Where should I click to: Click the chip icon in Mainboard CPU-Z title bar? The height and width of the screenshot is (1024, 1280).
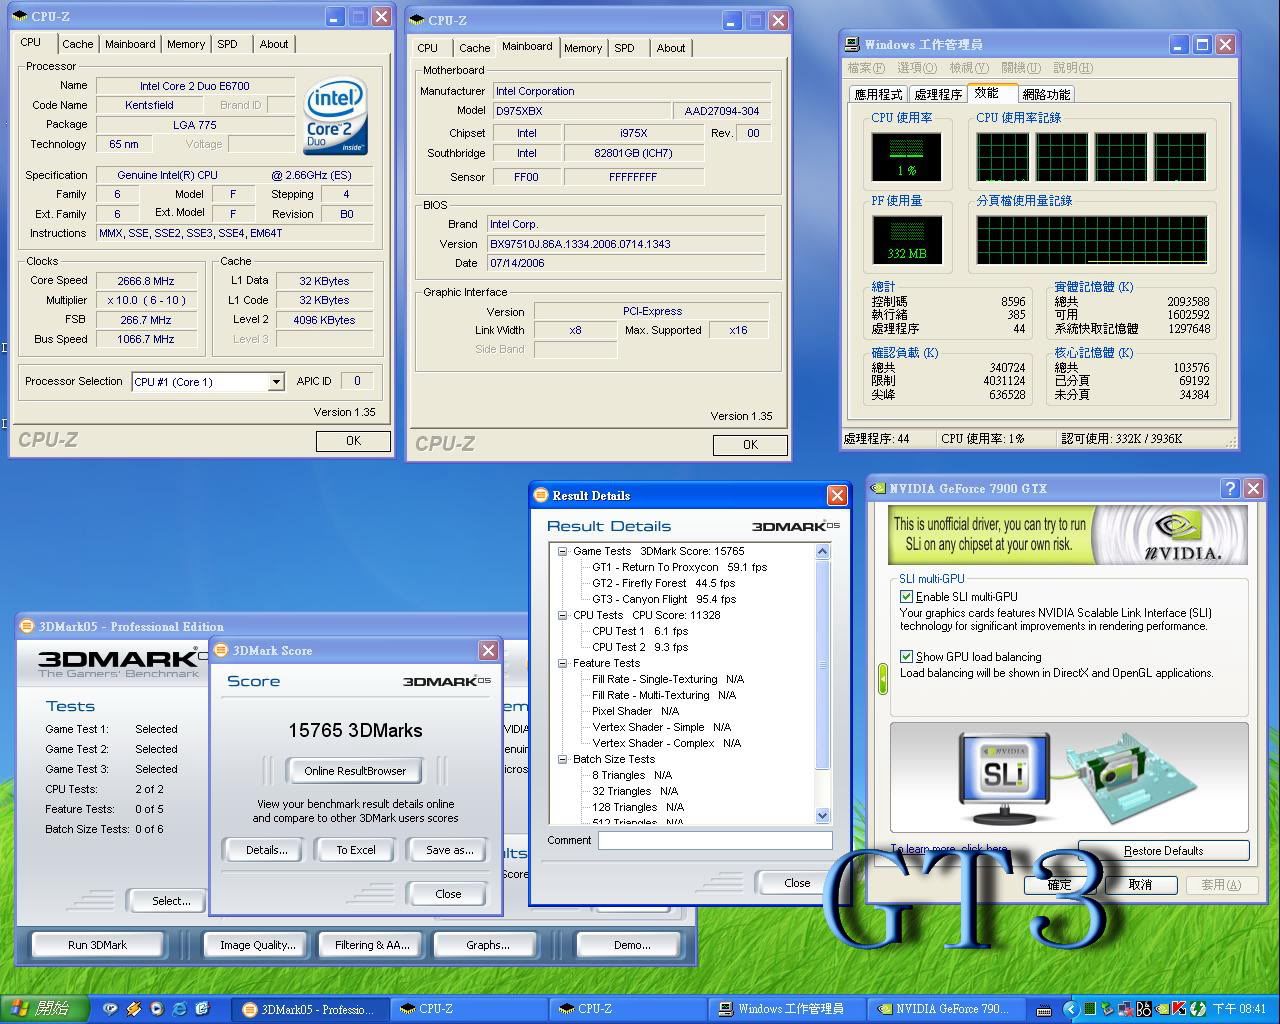(x=417, y=20)
